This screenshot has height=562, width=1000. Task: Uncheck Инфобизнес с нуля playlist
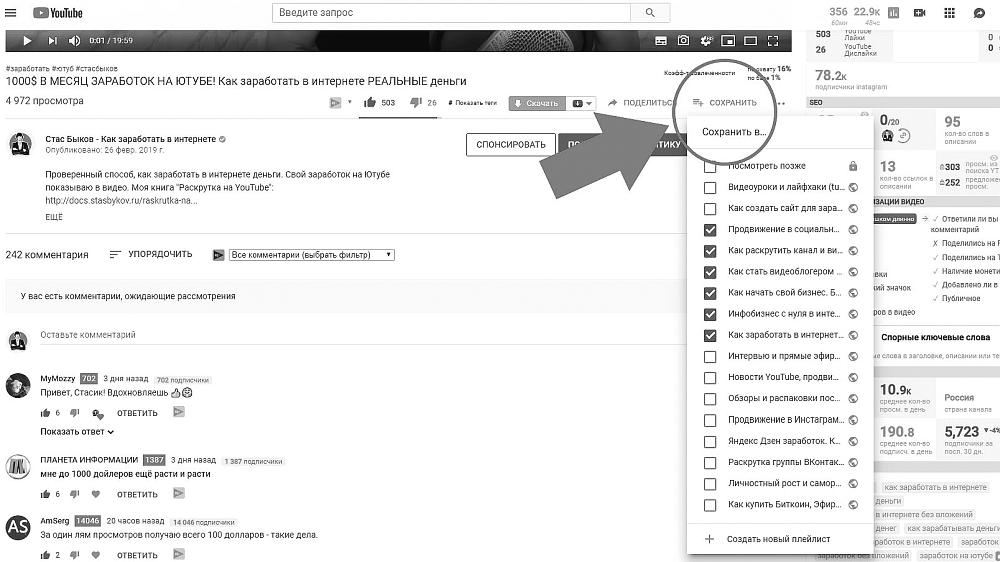tap(710, 314)
